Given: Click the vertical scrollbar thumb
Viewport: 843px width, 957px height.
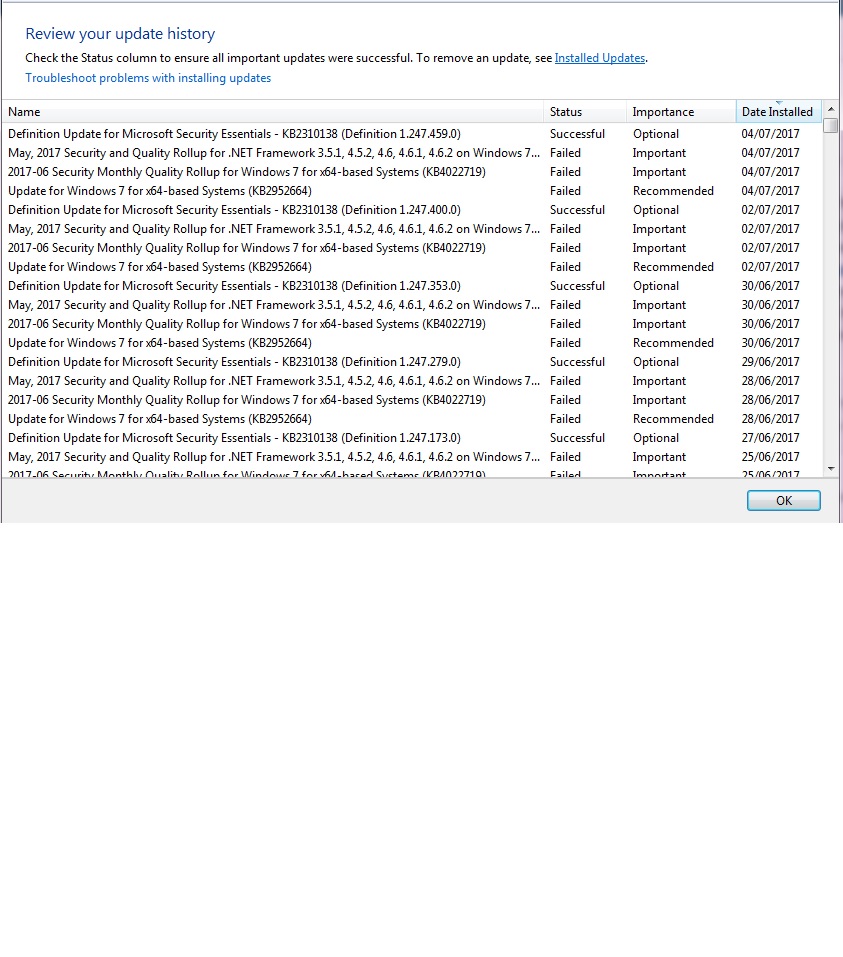Looking at the screenshot, I should pyautogui.click(x=830, y=125).
